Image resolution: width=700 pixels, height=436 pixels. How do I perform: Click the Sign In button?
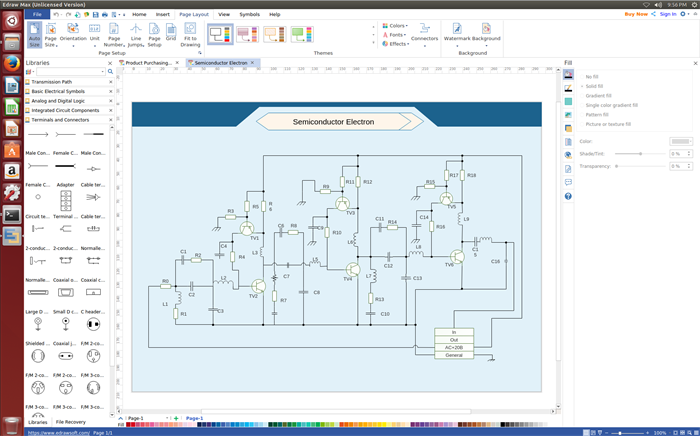[669, 14]
